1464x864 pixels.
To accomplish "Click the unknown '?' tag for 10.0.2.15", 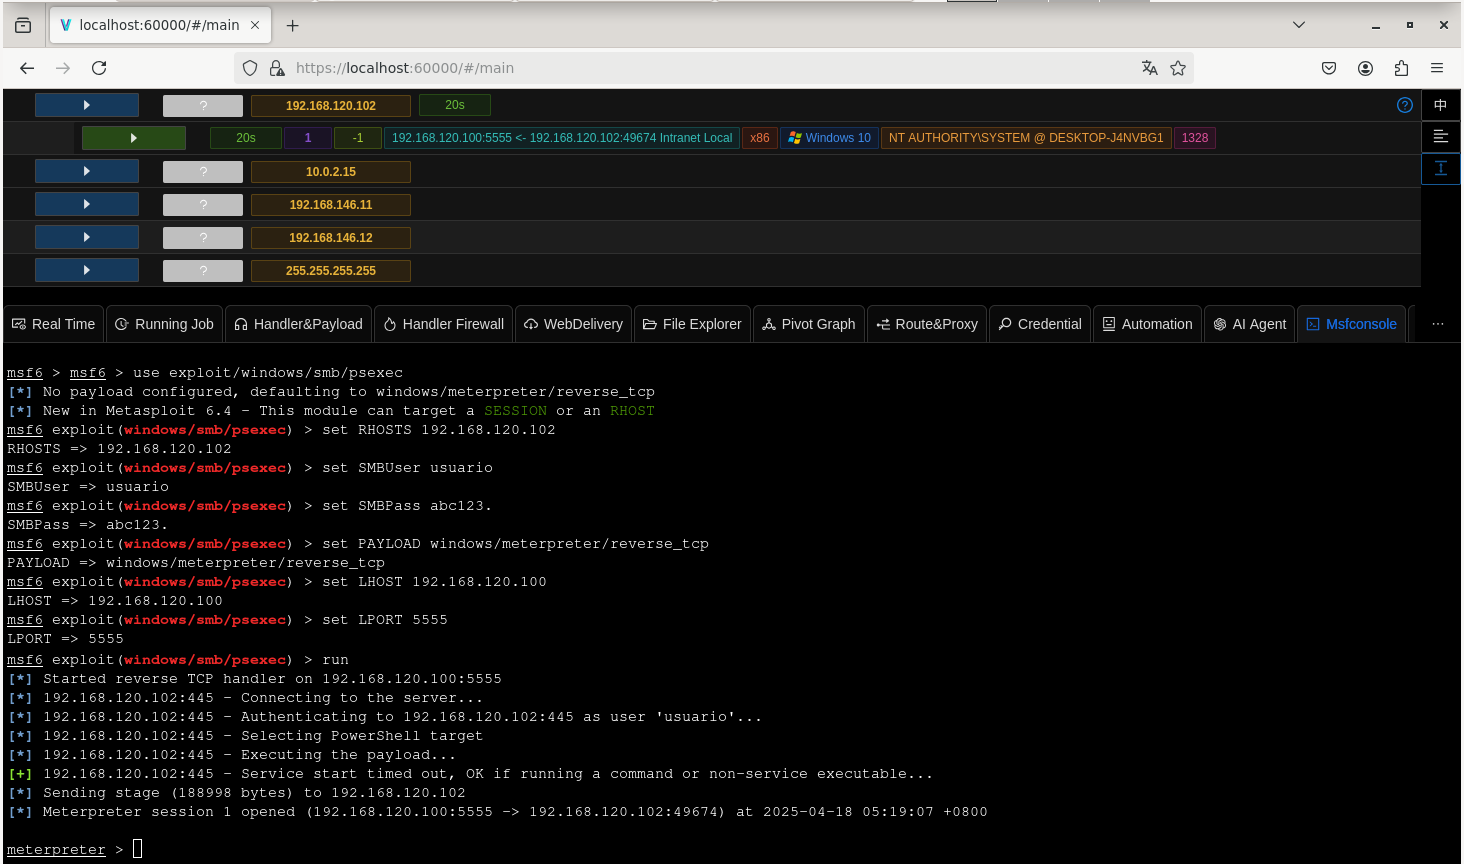I will (x=203, y=172).
